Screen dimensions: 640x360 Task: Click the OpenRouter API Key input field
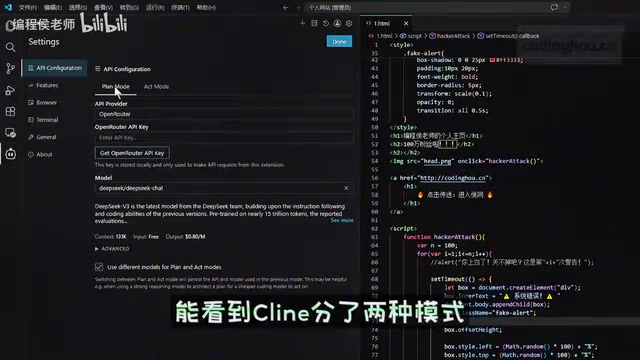224,138
